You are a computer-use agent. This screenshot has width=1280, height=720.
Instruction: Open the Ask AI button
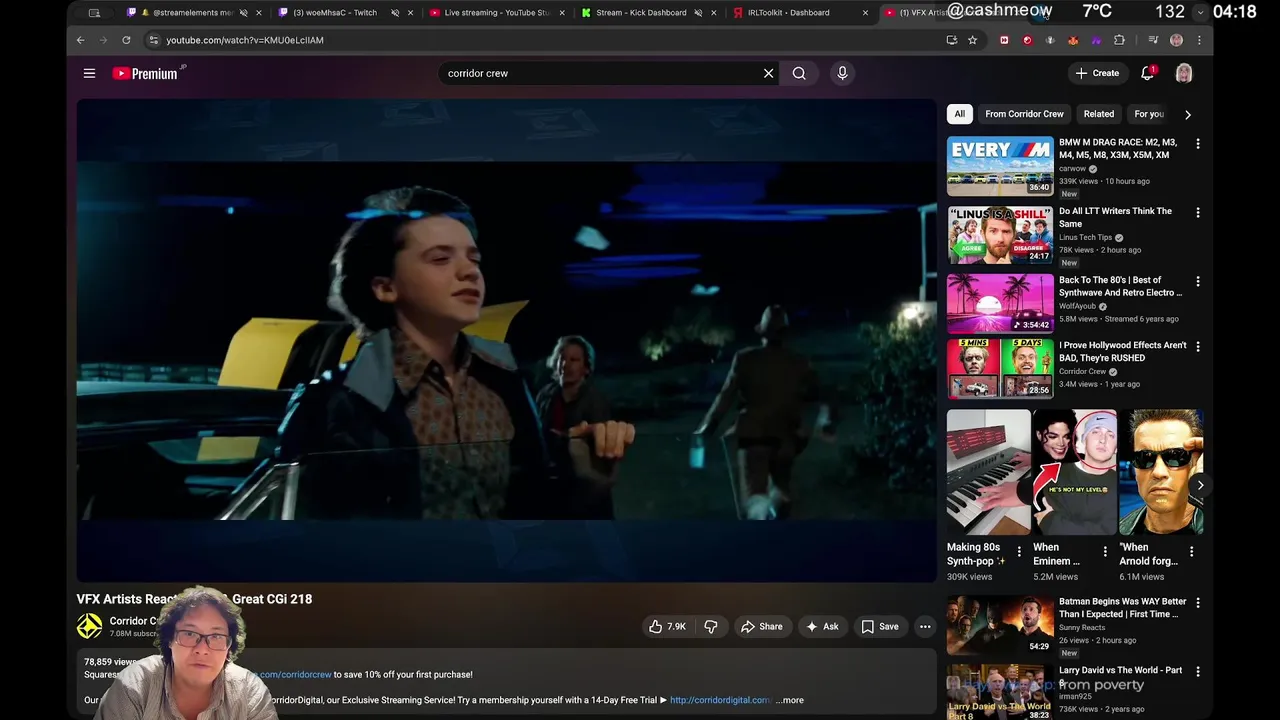click(822, 626)
